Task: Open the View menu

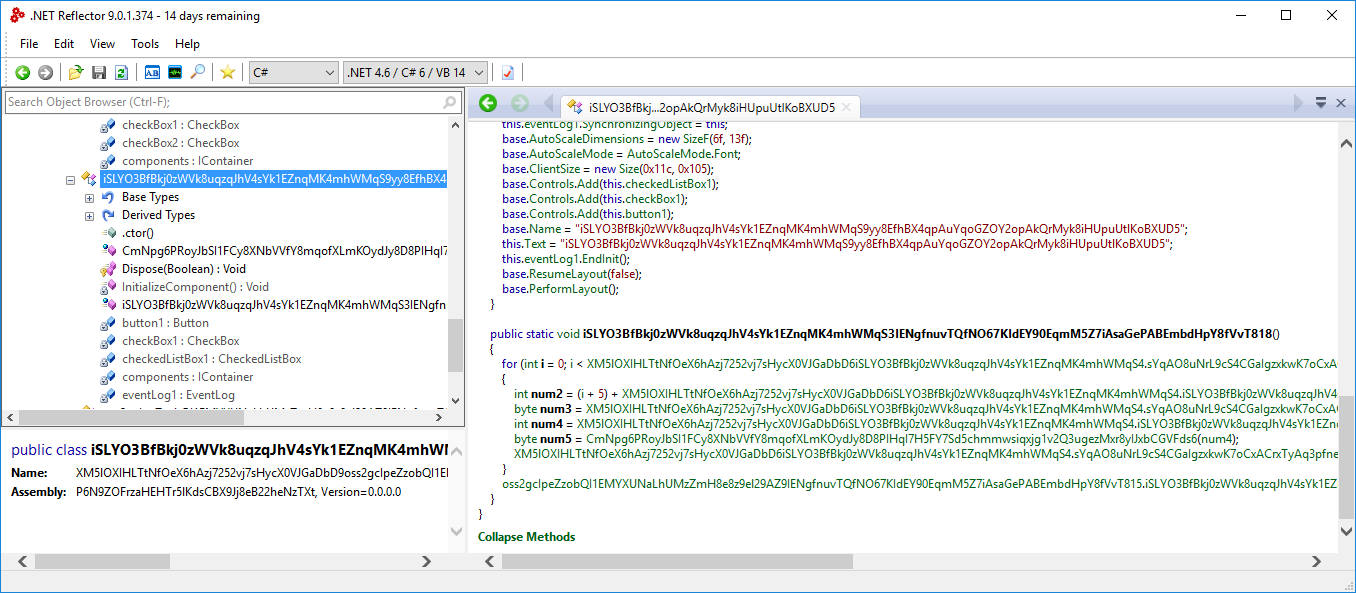Action: (102, 44)
